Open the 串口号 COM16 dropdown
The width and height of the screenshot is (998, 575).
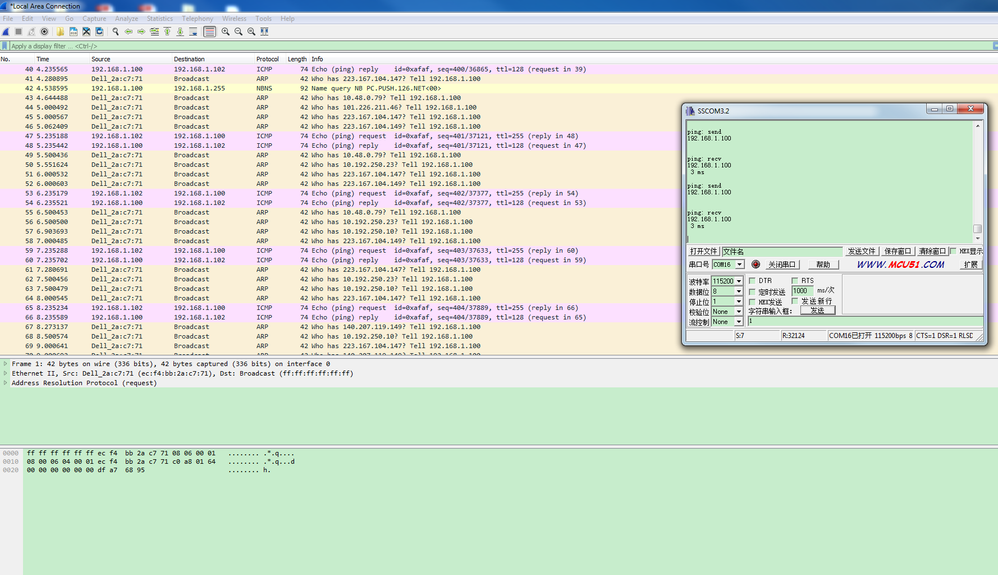point(740,265)
